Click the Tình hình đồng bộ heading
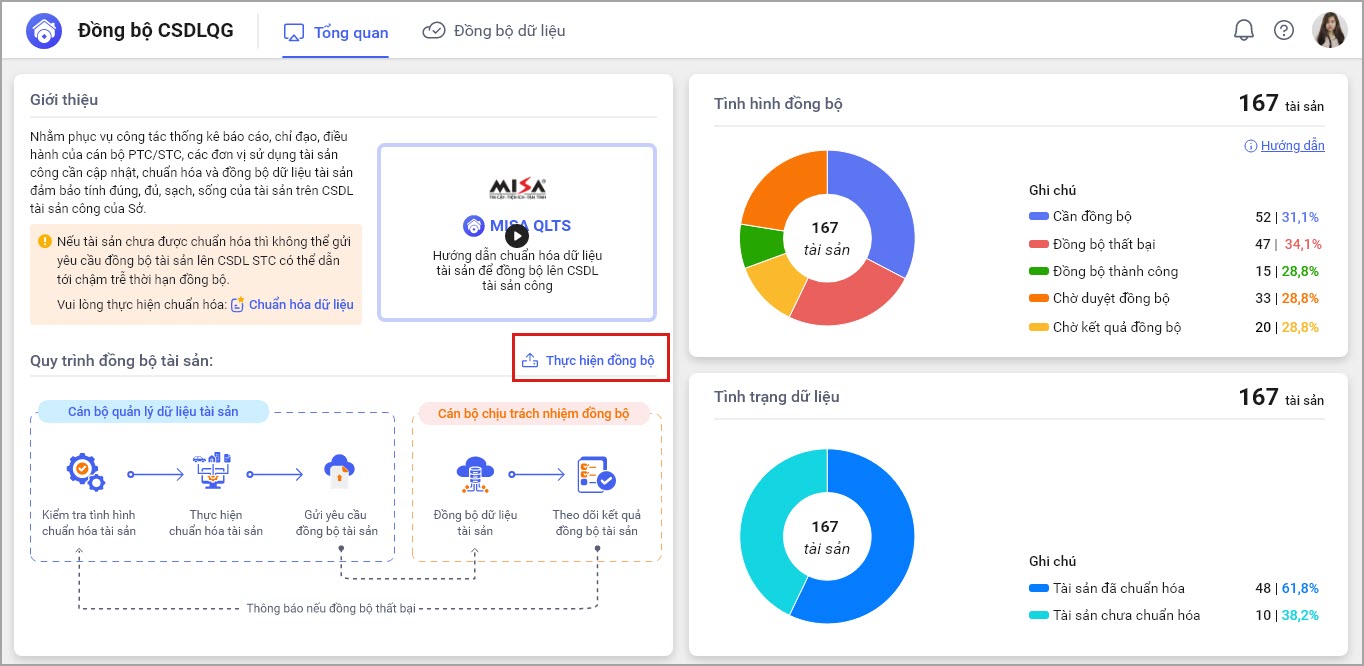The height and width of the screenshot is (666, 1364). pyautogui.click(x=778, y=104)
